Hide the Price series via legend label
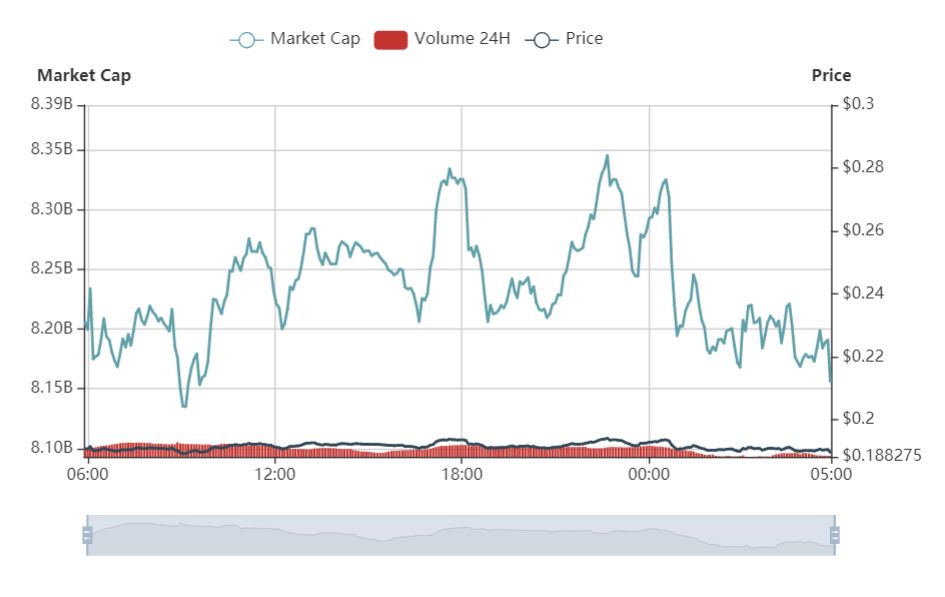 [584, 39]
